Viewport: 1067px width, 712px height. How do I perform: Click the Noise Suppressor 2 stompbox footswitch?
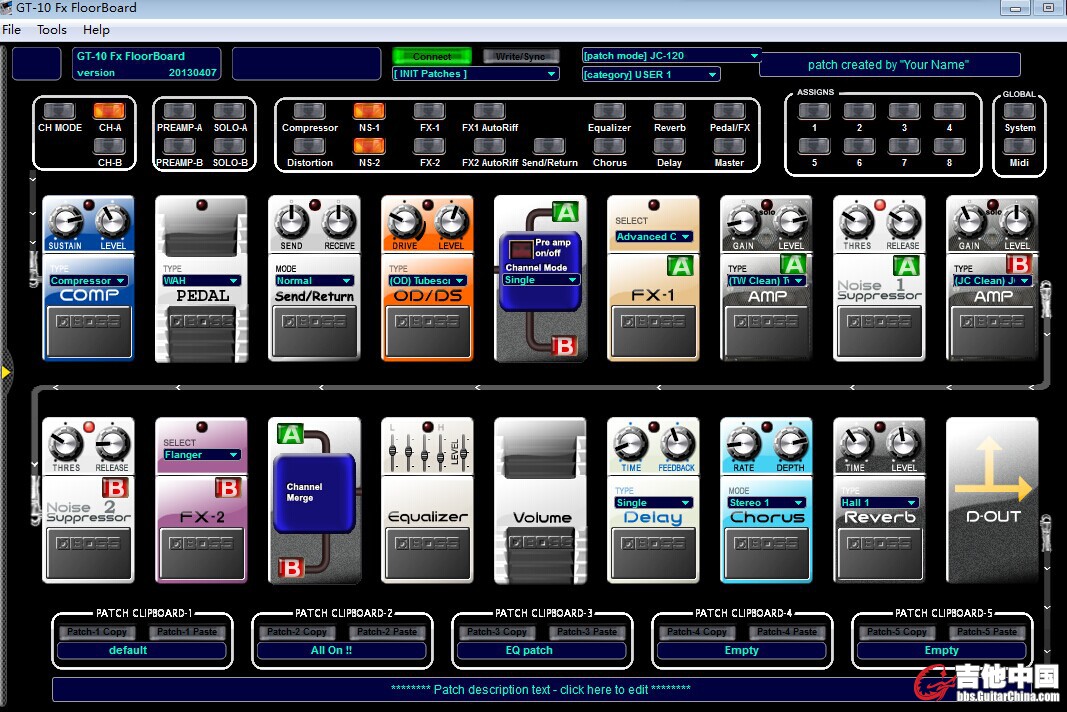[88, 553]
